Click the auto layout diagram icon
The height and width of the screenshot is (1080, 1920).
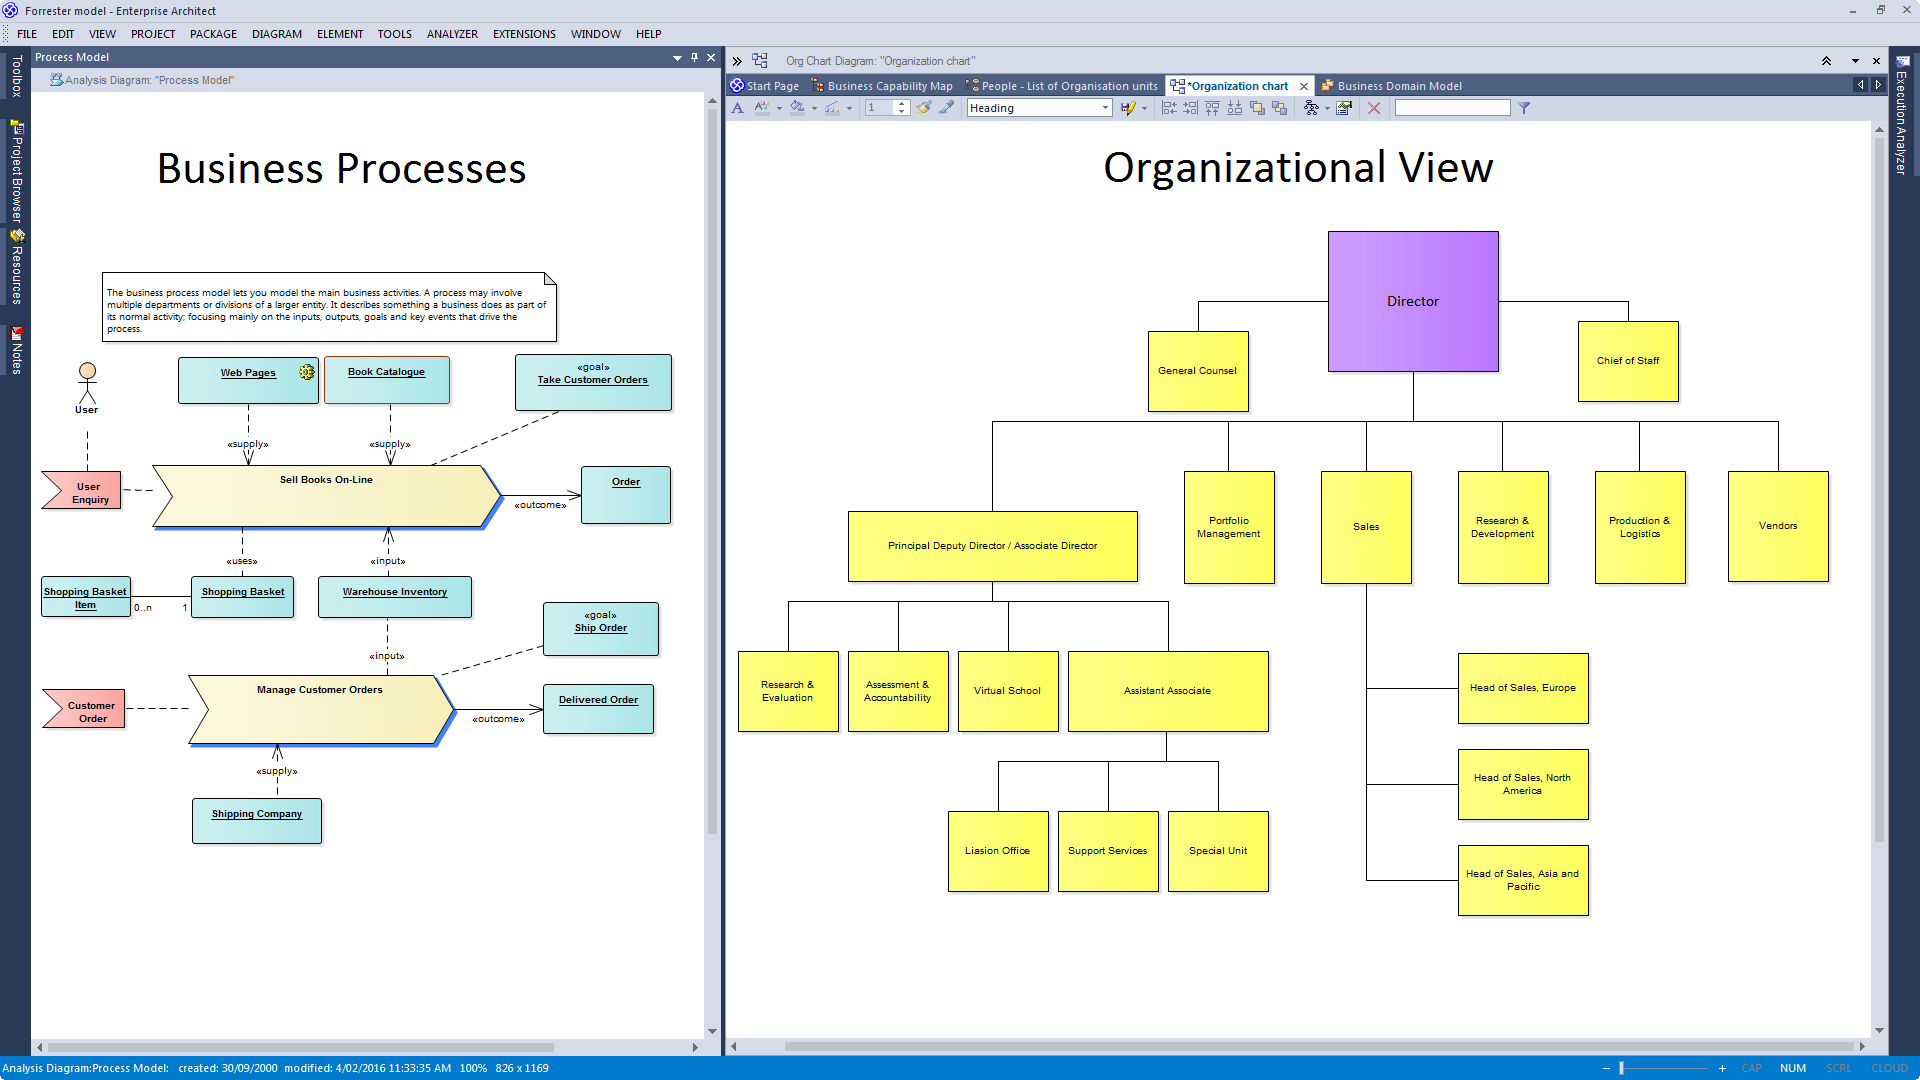coord(1311,108)
